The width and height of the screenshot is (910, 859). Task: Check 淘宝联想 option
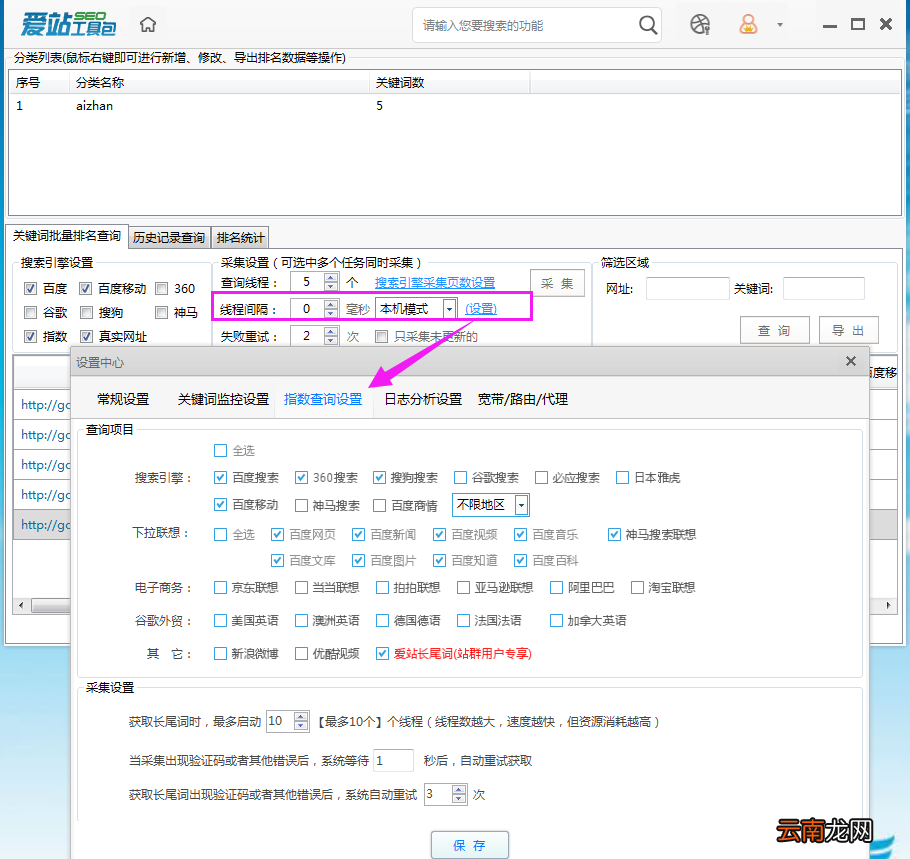click(637, 588)
